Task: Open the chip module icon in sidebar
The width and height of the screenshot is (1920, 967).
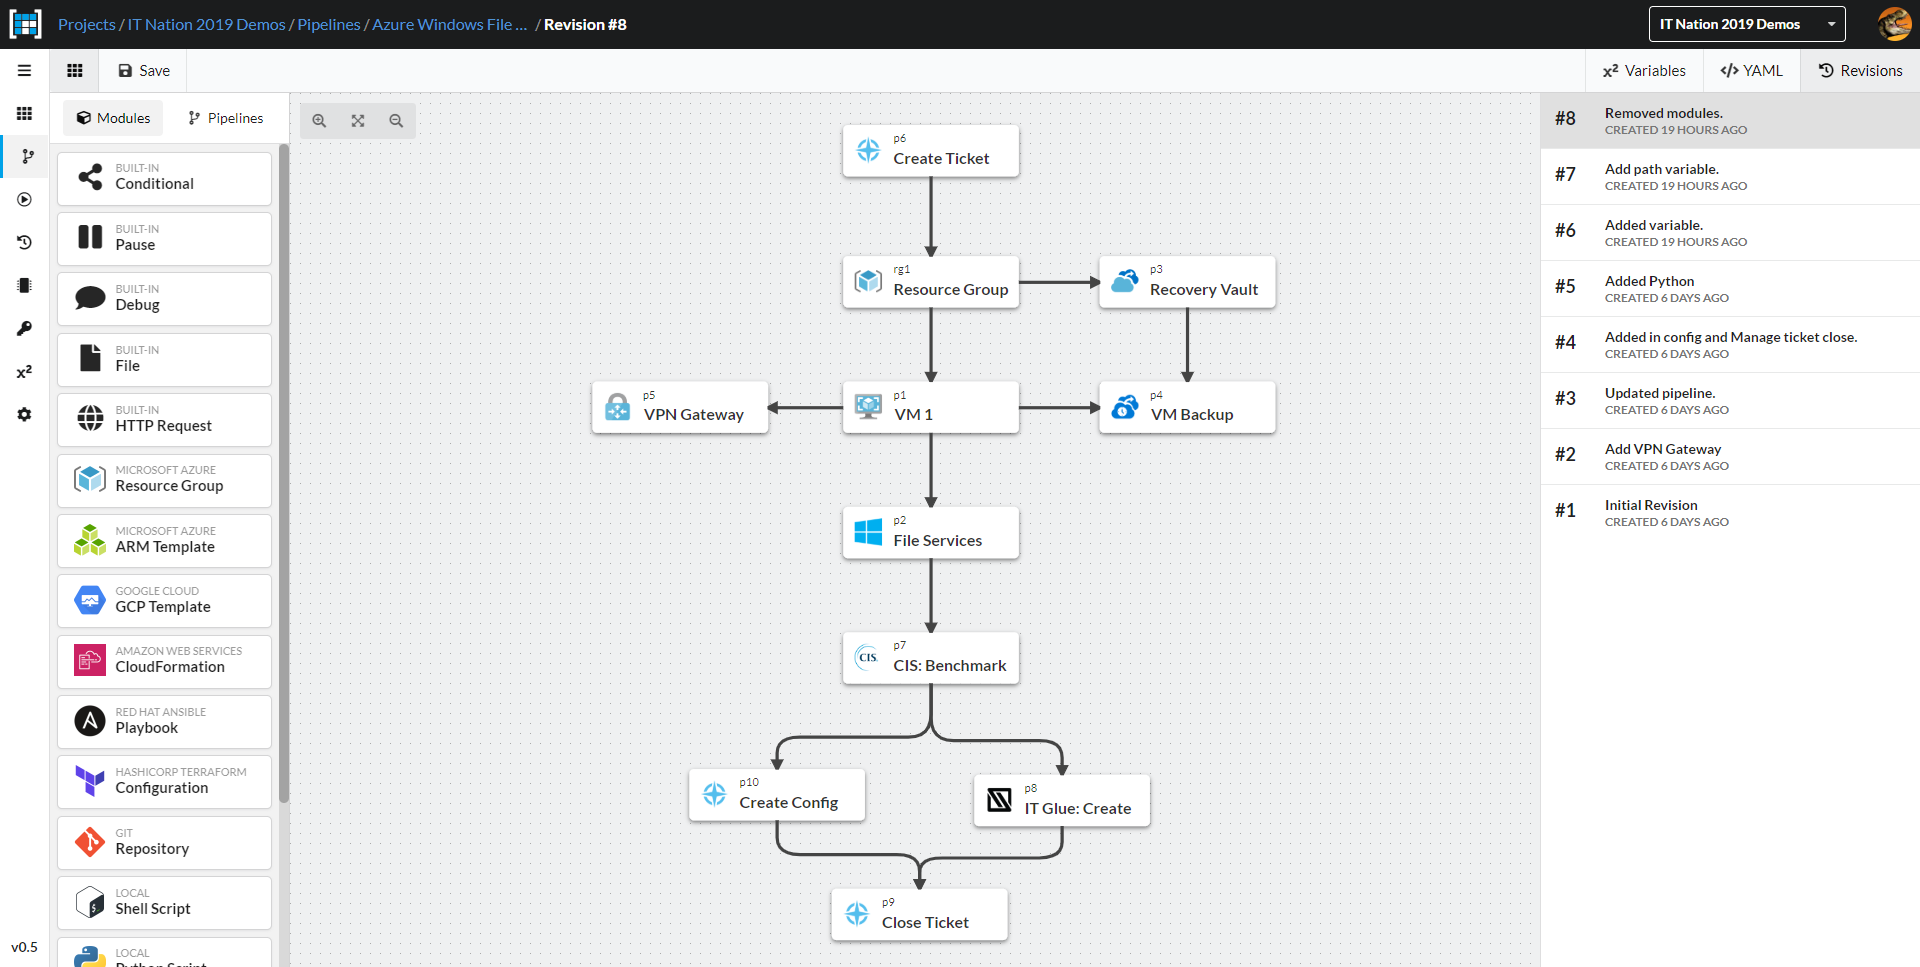Action: tap(24, 286)
